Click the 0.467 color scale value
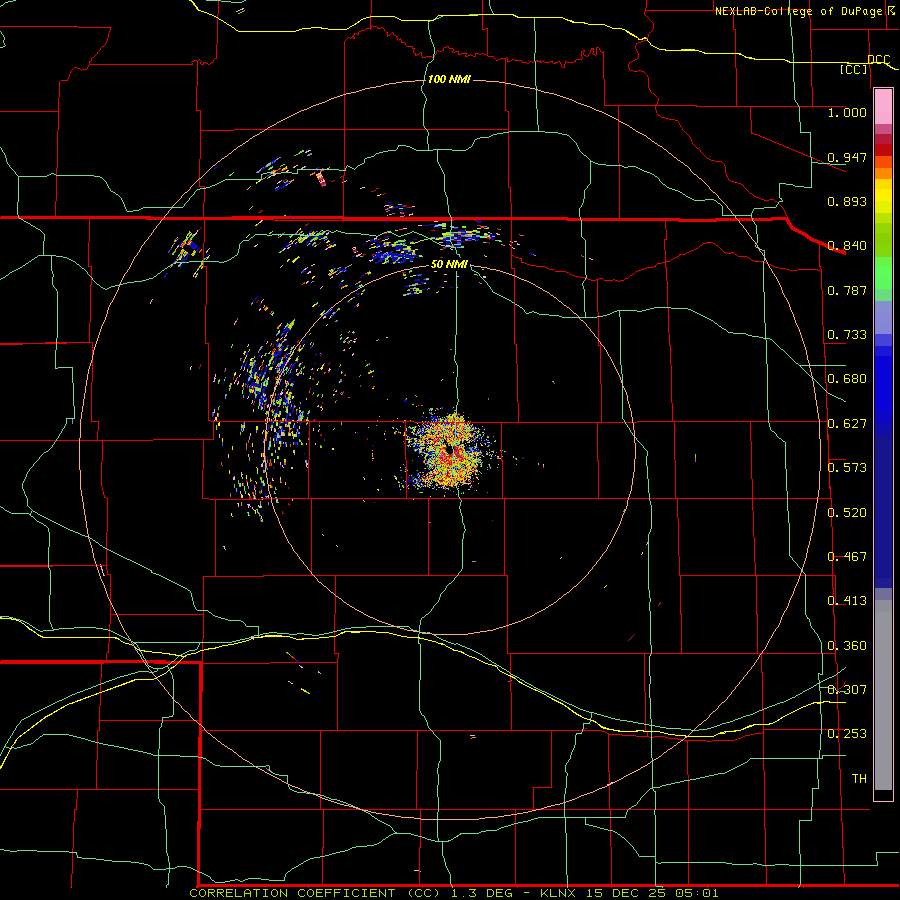Image resolution: width=900 pixels, height=900 pixels. (x=847, y=557)
